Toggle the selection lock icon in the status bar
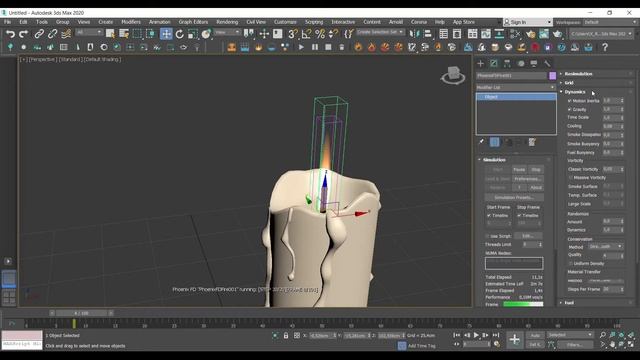This screenshot has width=640, height=360. click(x=286, y=336)
